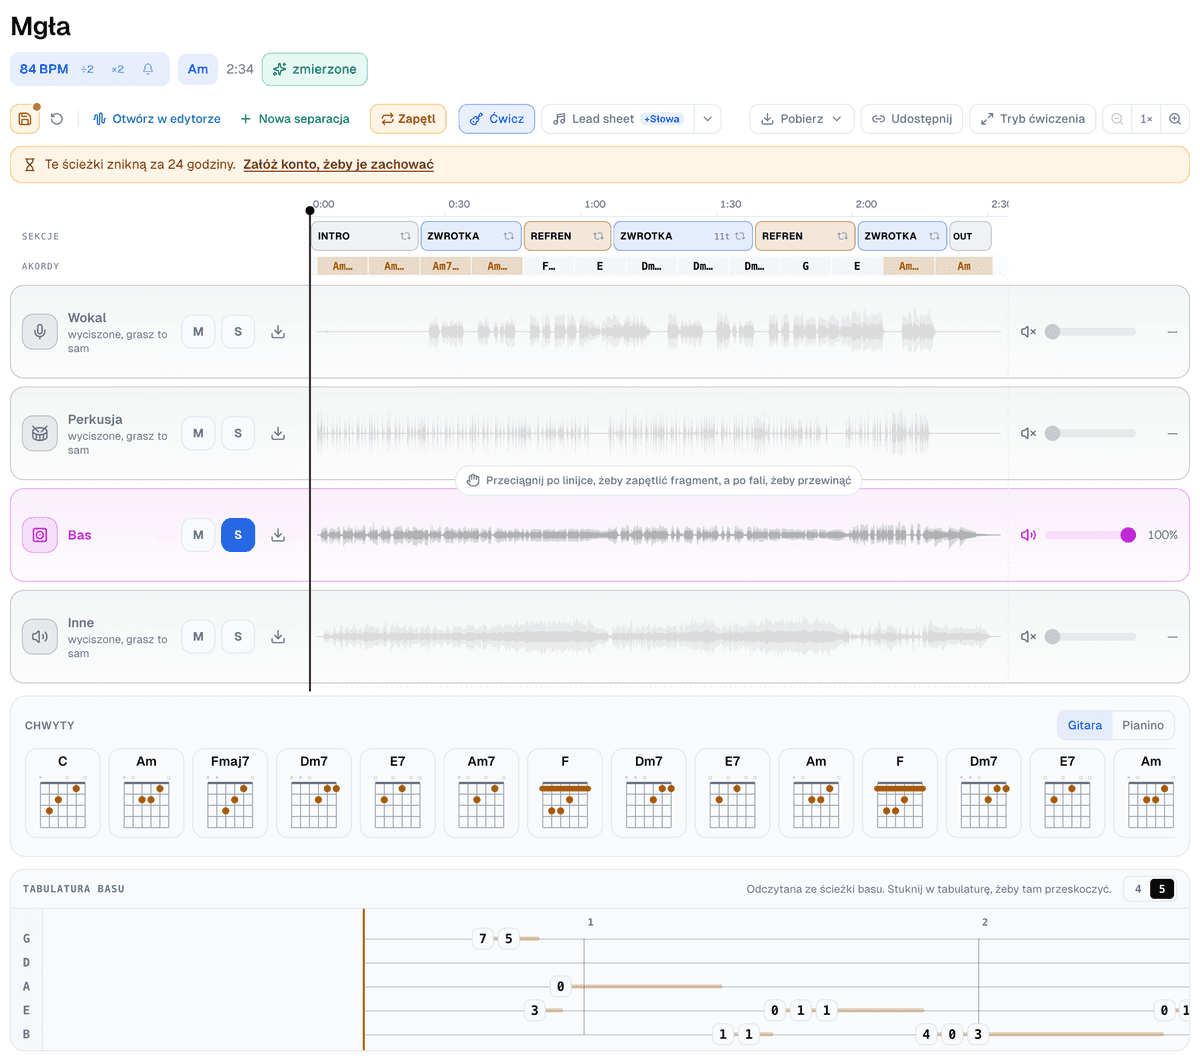
Task: Expand the Lead sheet options chevron
Action: [708, 119]
